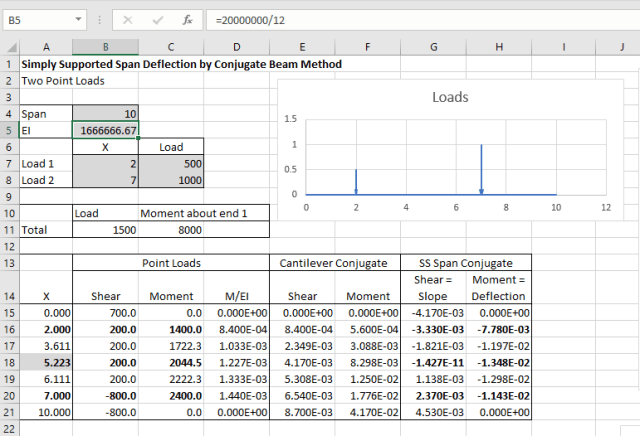Select the column H header
Image resolution: width=640 pixels, height=436 pixels.
tap(500, 47)
